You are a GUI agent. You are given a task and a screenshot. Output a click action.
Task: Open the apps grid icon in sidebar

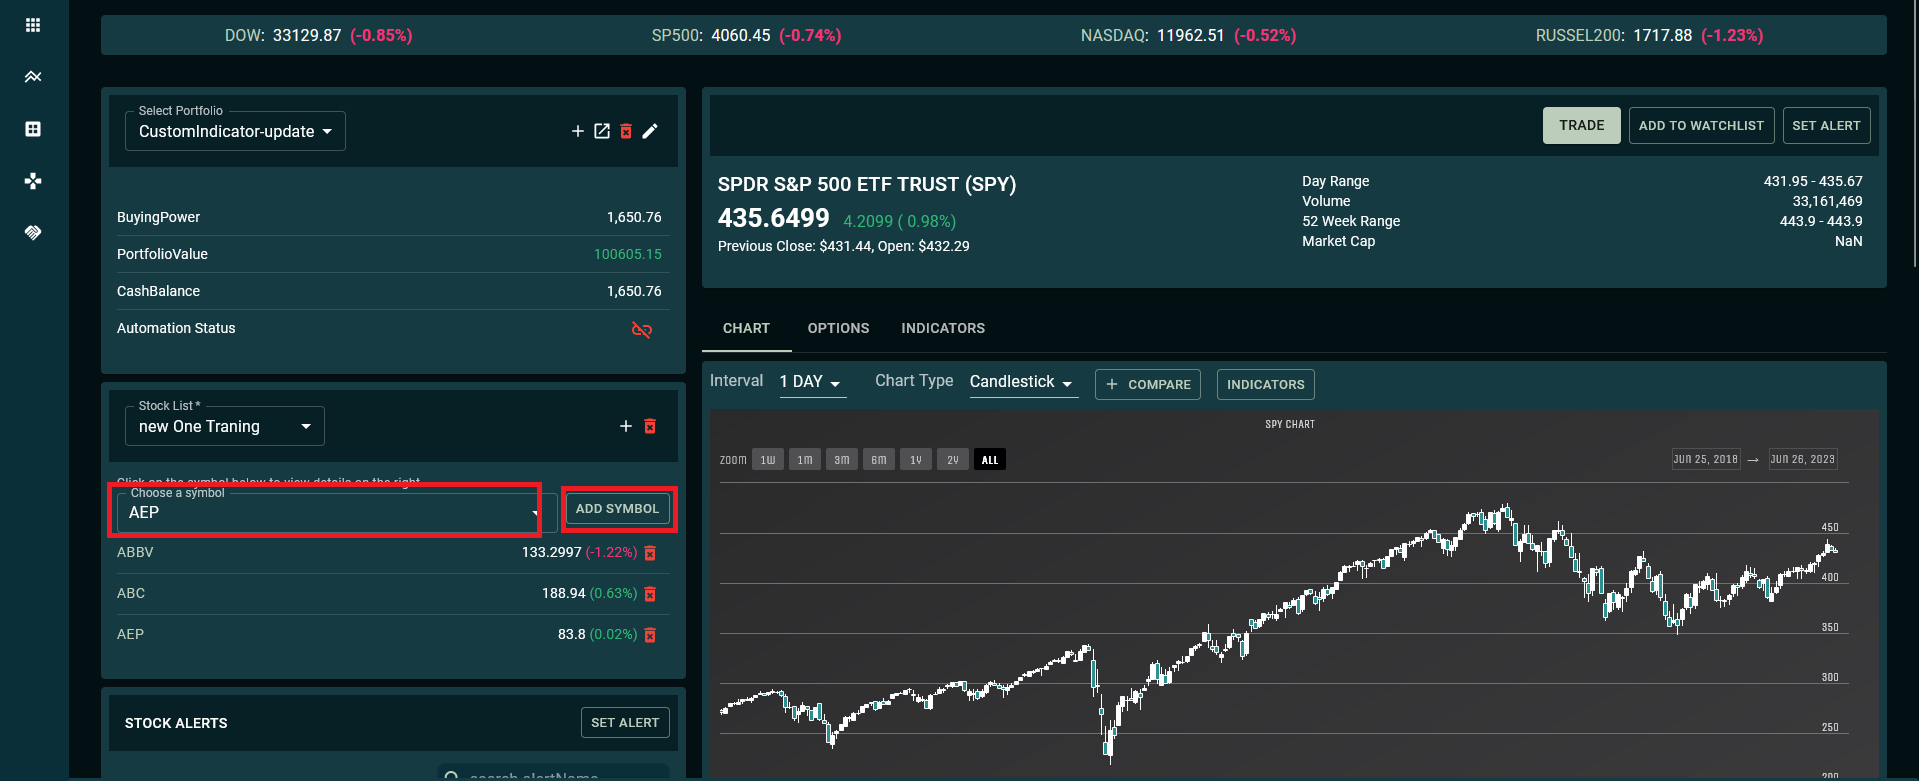33,25
